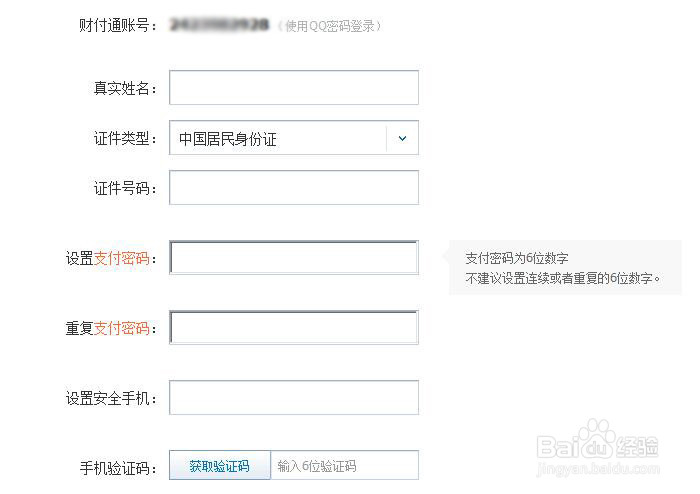Click the 证件类型 field label

point(124,139)
